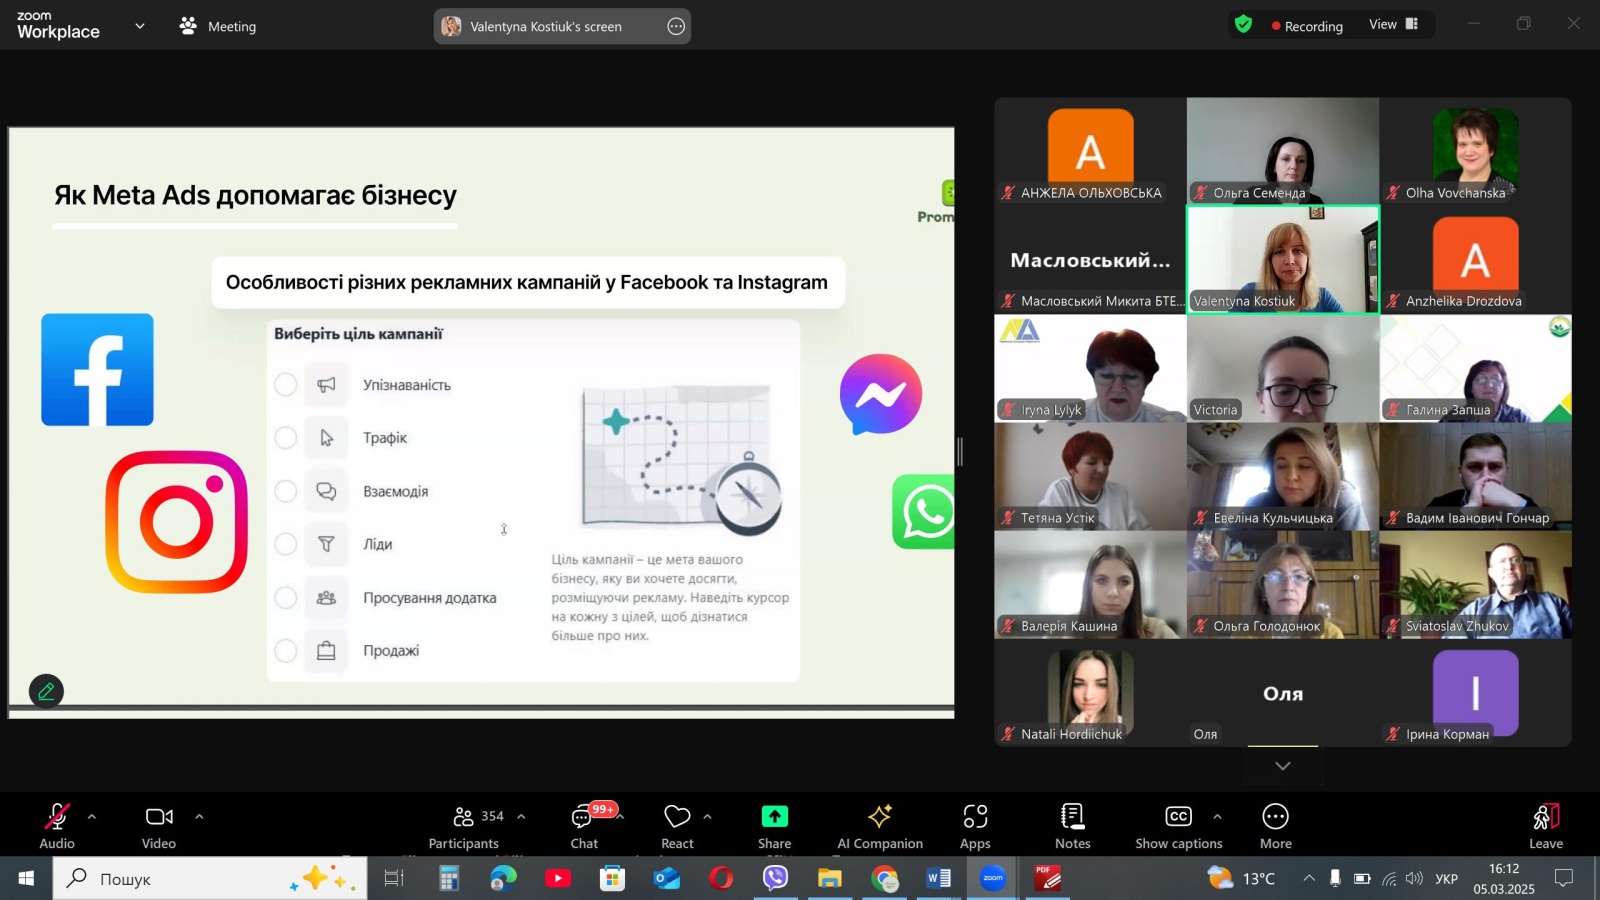1600x900 pixels.
Task: Click the Recording indicator
Action: (x=1307, y=26)
